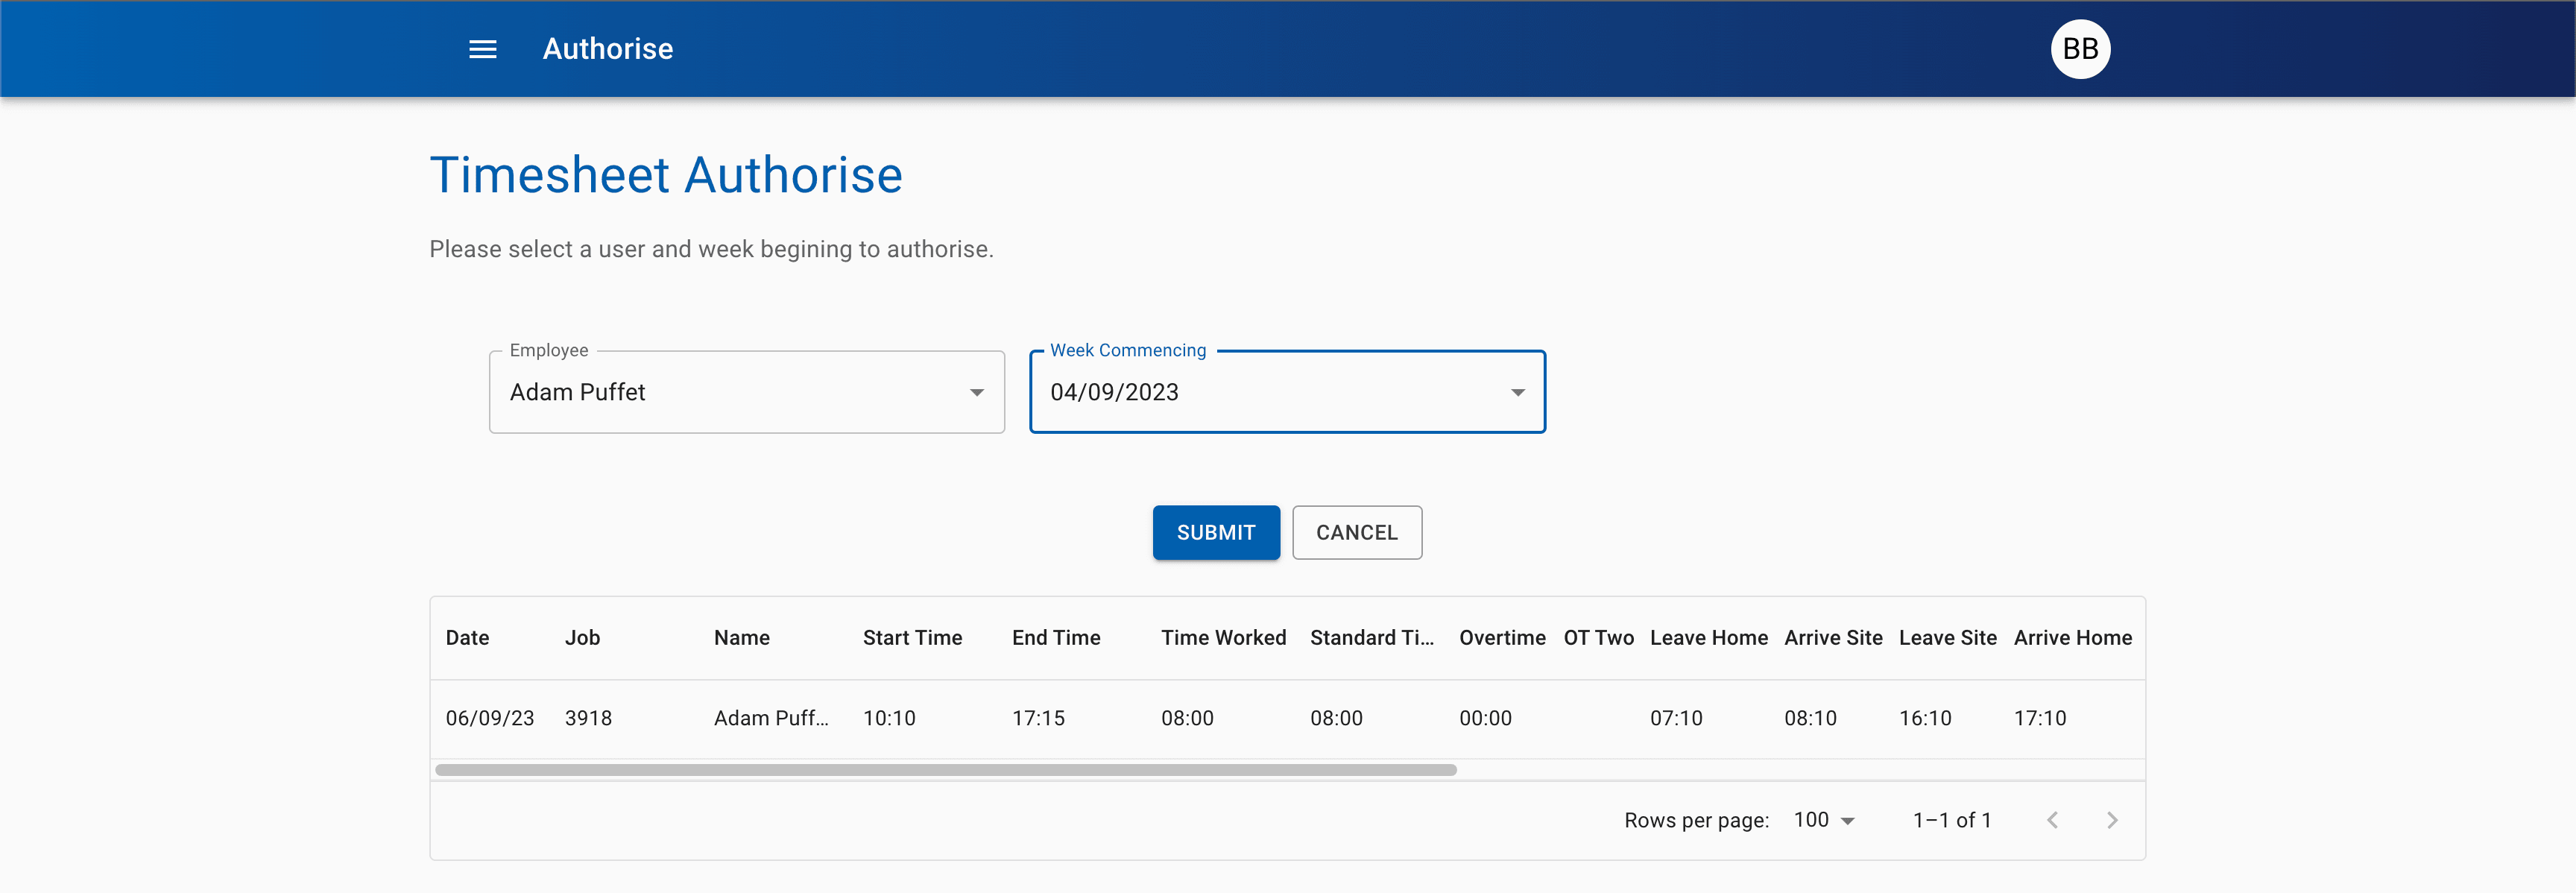
Task: Go to previous table page arrow
Action: click(2052, 820)
